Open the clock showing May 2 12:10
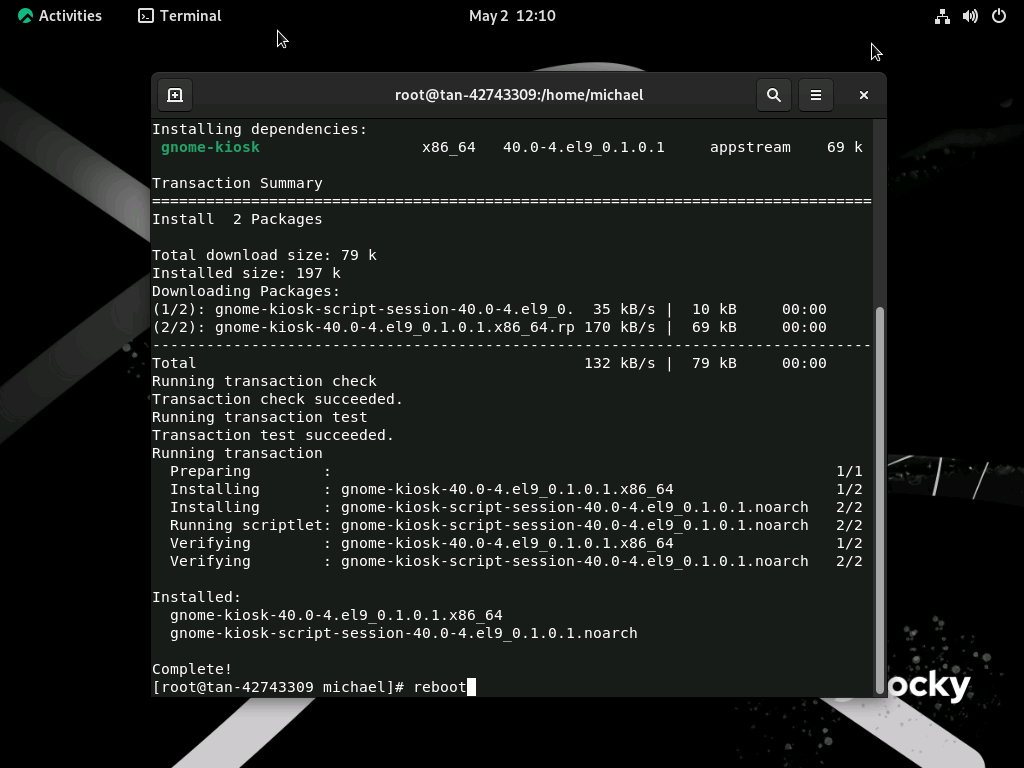The height and width of the screenshot is (768, 1024). [511, 16]
